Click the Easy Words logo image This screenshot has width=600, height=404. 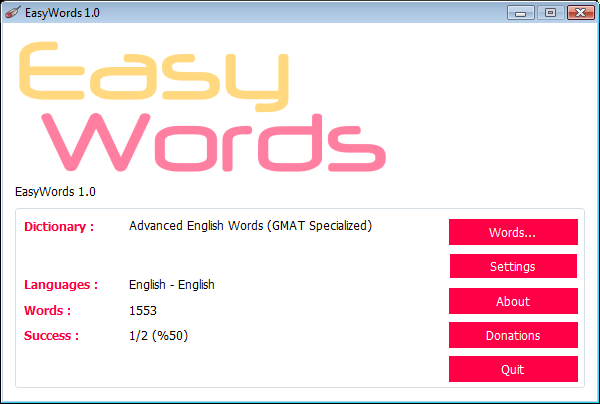[202, 106]
